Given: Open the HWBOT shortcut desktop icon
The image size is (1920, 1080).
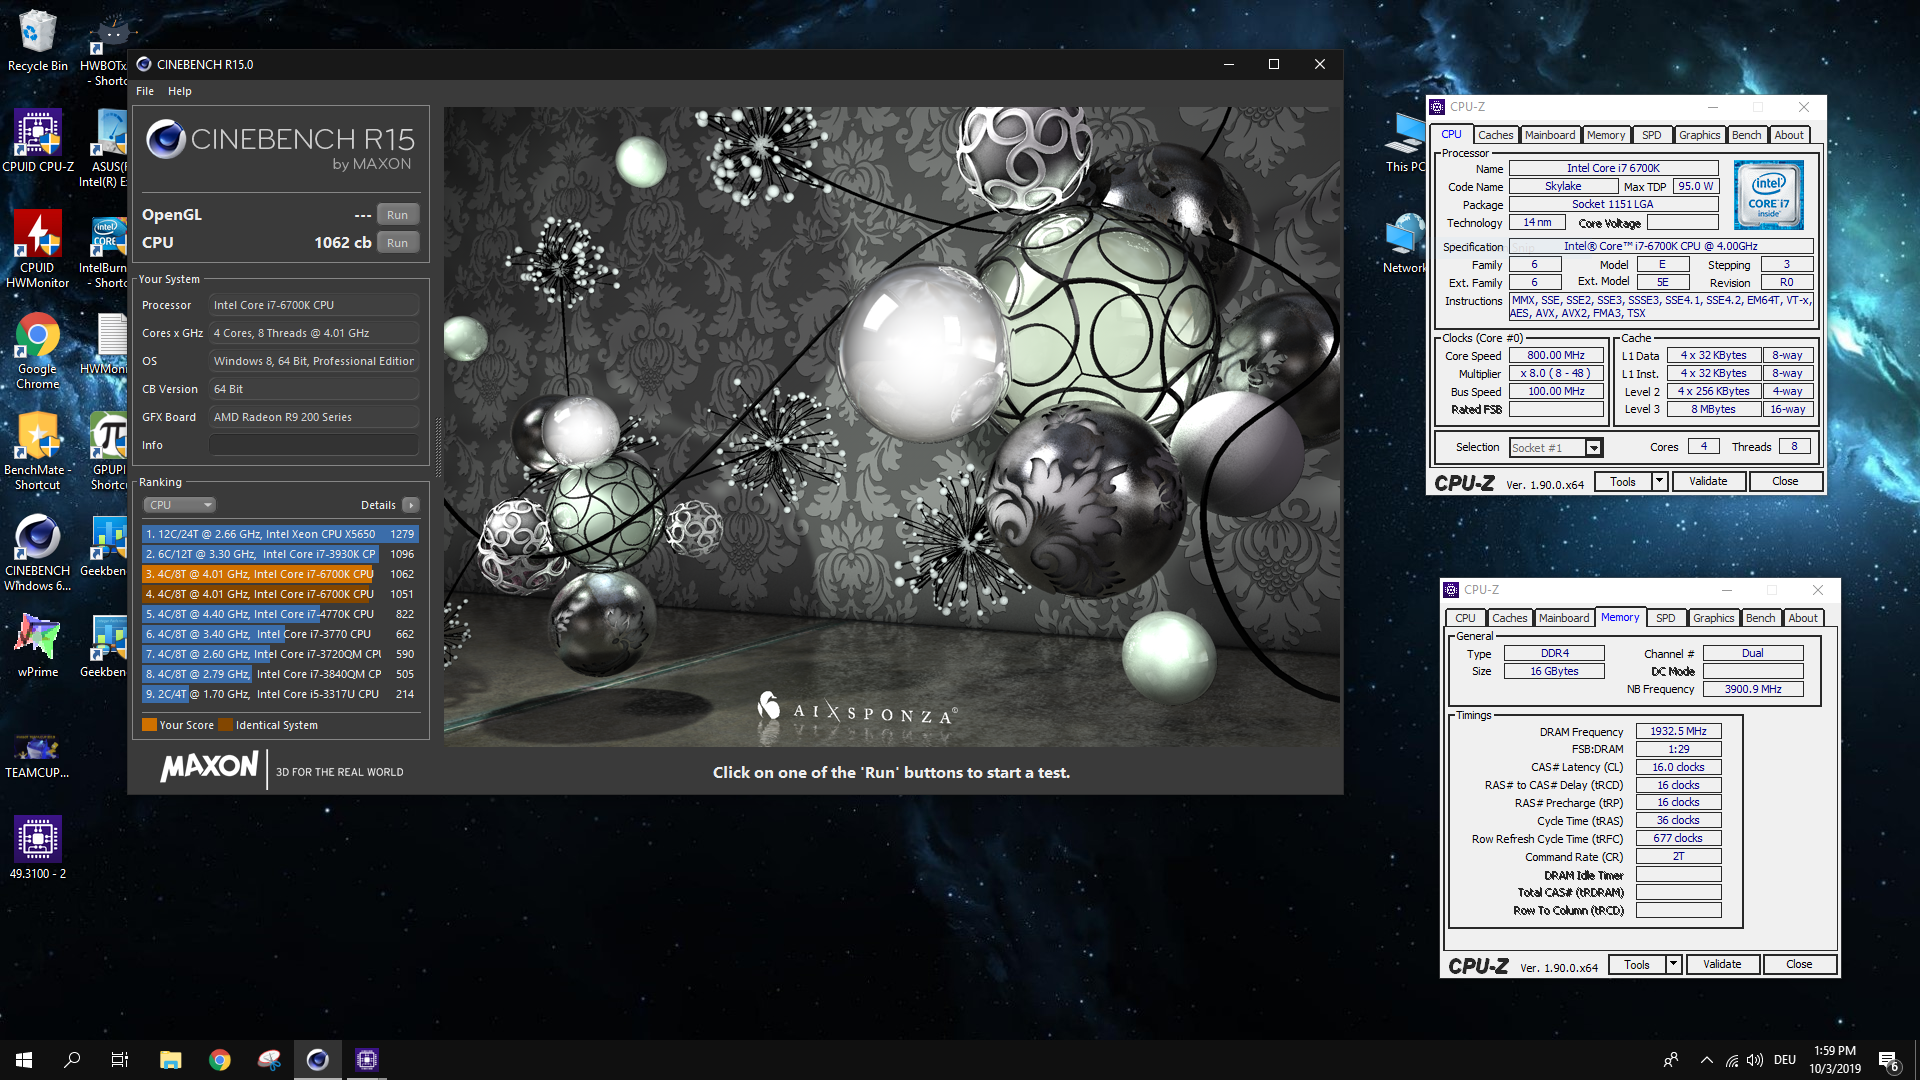Looking at the screenshot, I should pos(104,48).
